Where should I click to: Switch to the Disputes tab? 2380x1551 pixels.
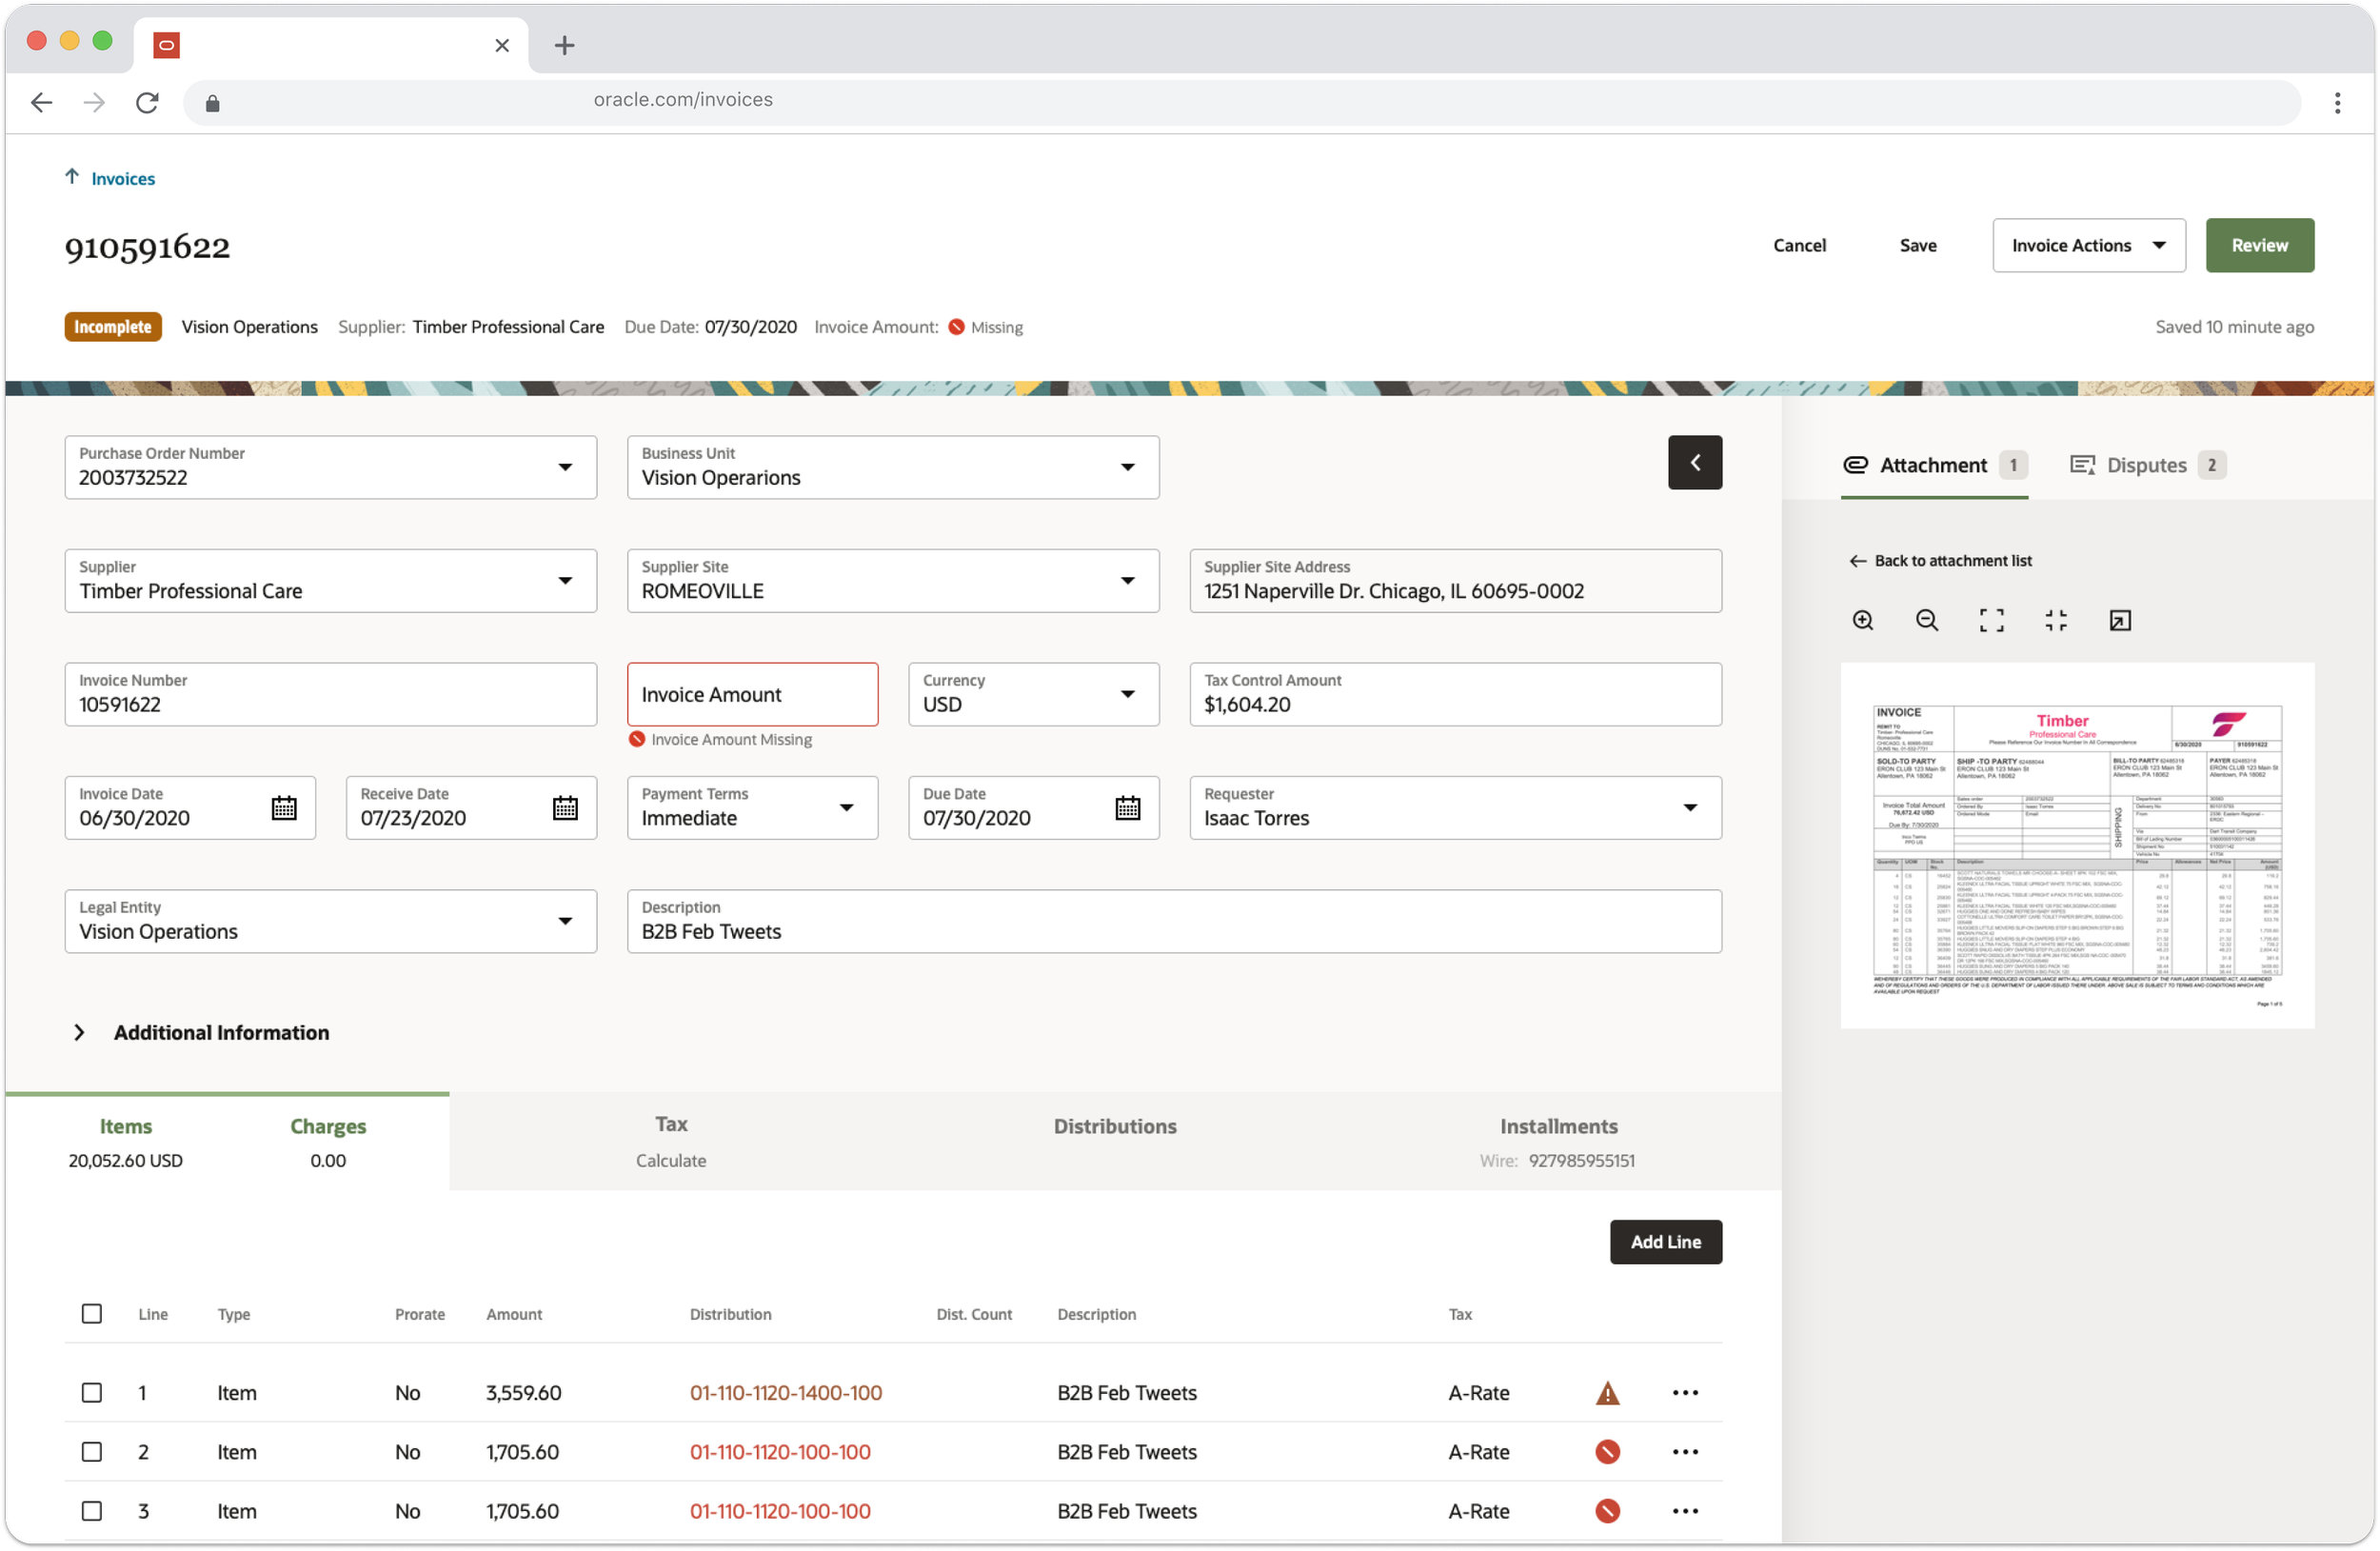pos(2146,465)
